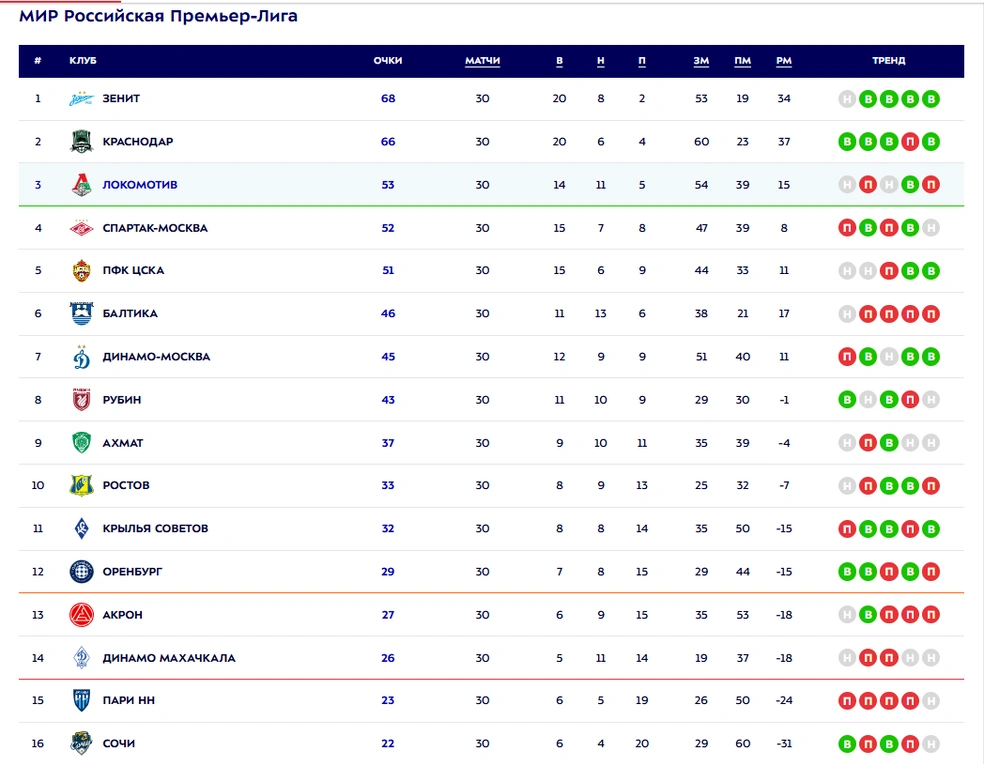The width and height of the screenshot is (984, 764).
Task: Click the Dinamo Makhachkala club logo
Action: pos(82,658)
